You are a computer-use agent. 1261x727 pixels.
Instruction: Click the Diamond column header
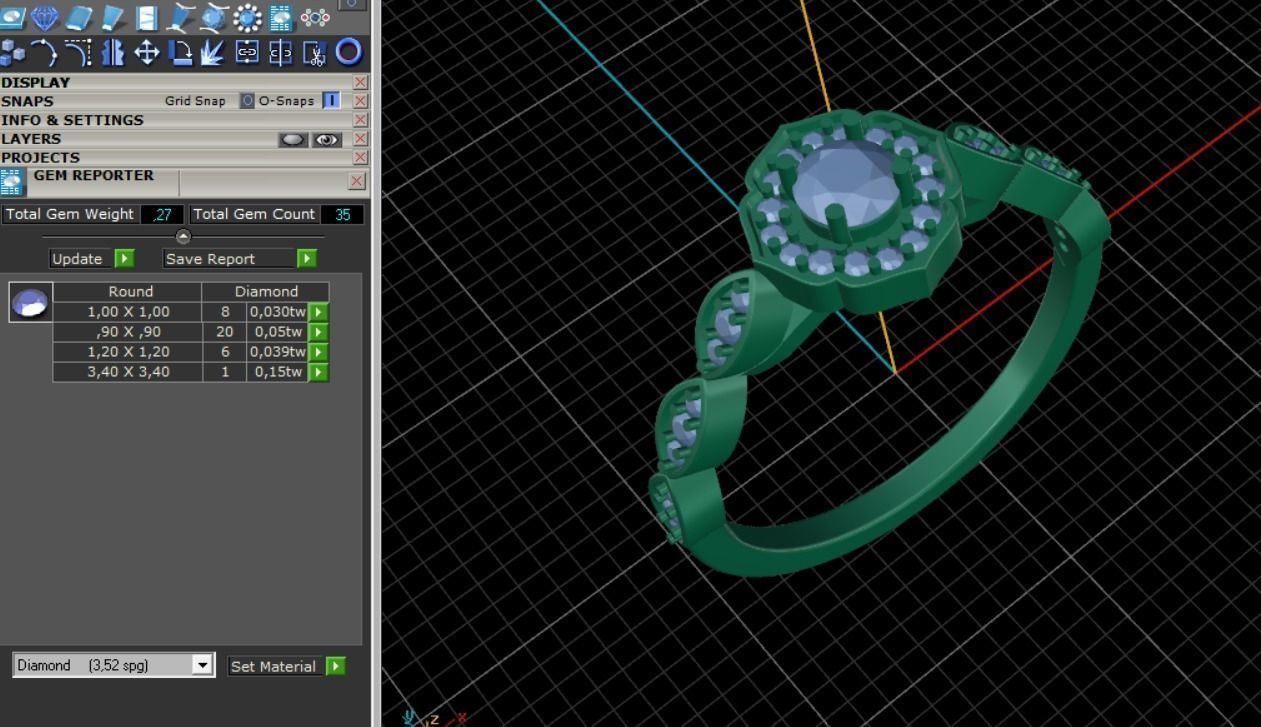[266, 291]
